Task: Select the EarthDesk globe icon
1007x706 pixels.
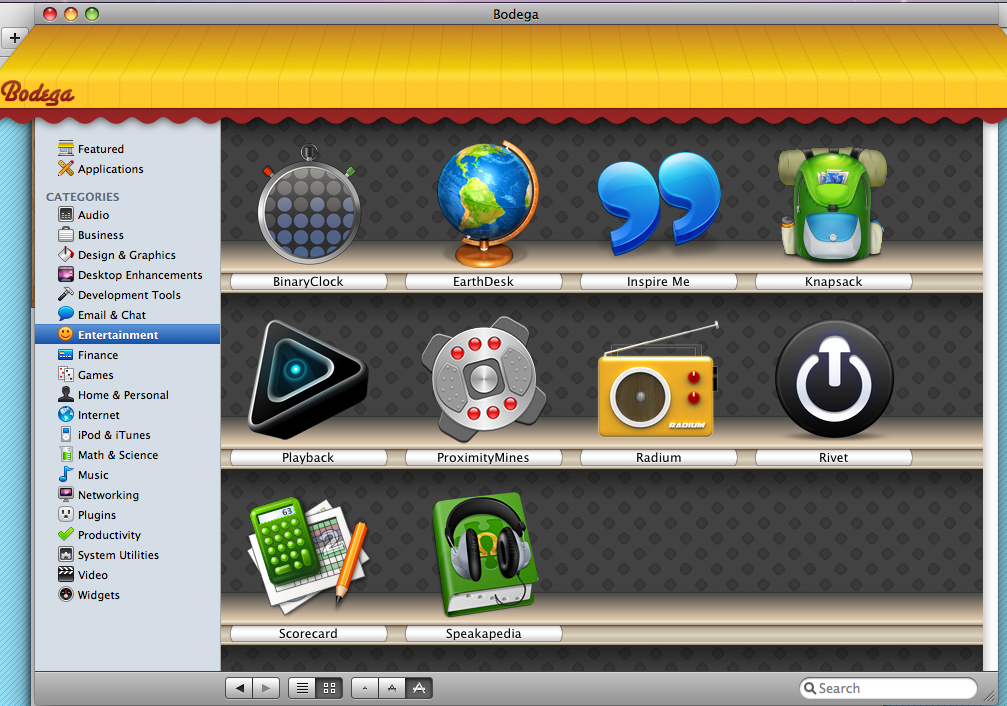Action: [486, 204]
